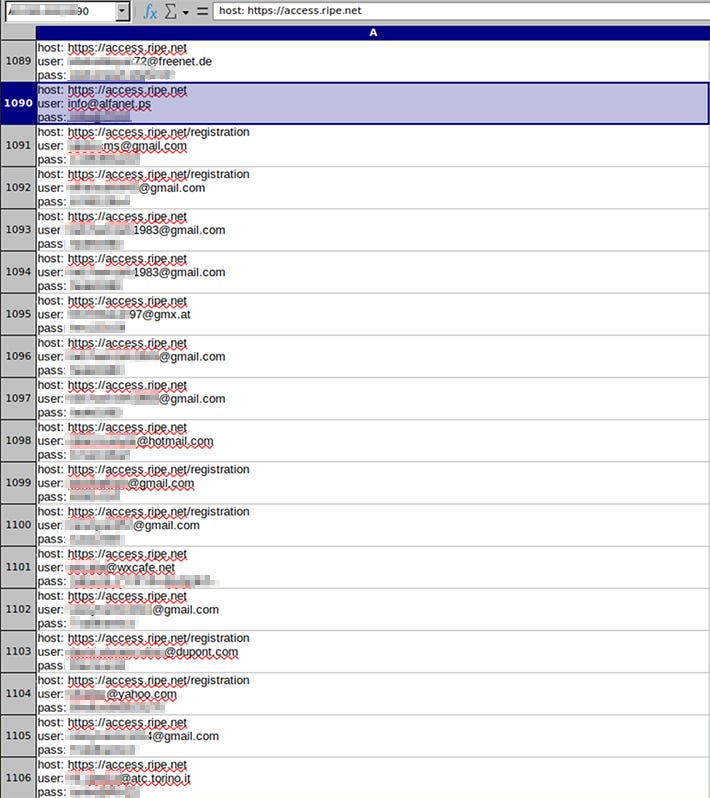Expand the Sum function dropdown arrow
Image resolution: width=710 pixels, height=798 pixels.
(x=185, y=12)
